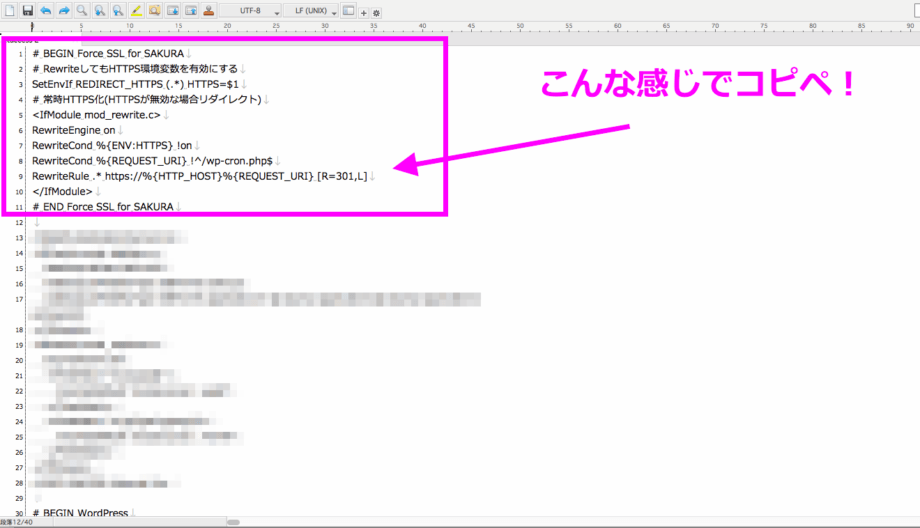Image resolution: width=920 pixels, height=528 pixels.
Task: Click the plus icon in the toolbar
Action: click(364, 12)
